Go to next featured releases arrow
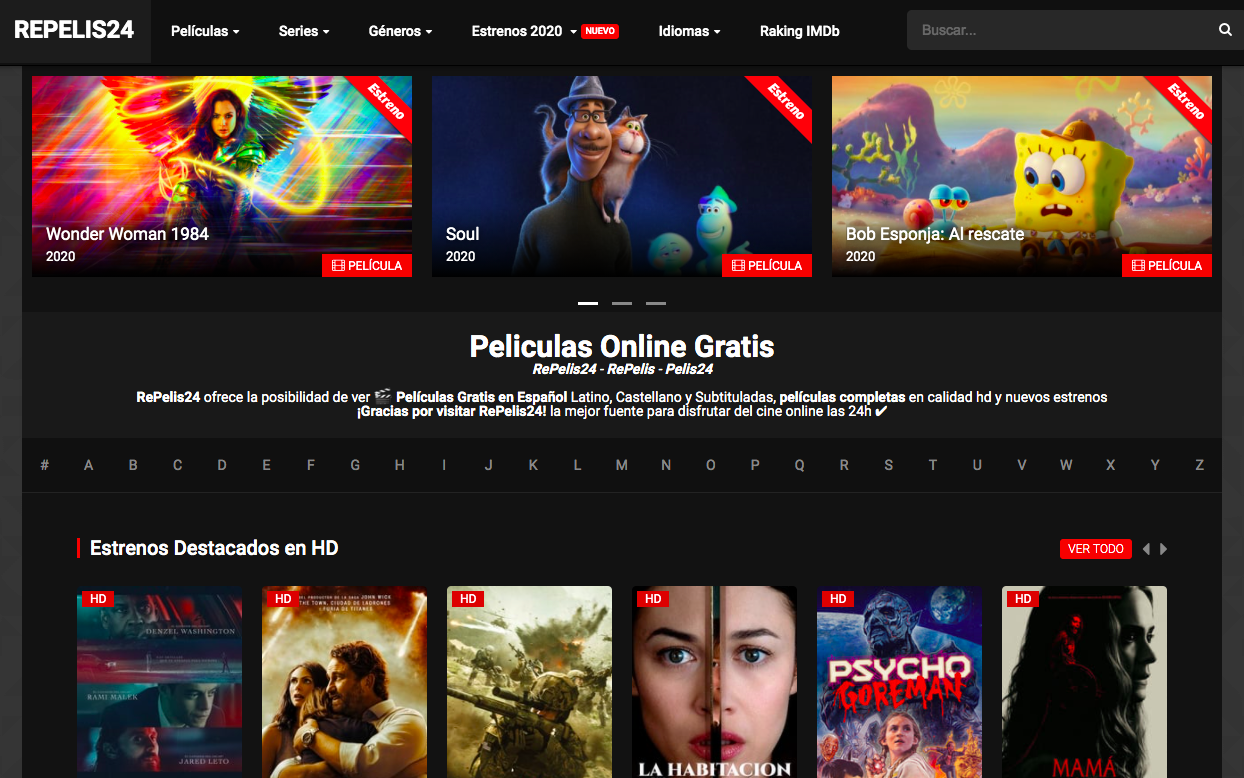The image size is (1244, 778). (1164, 549)
